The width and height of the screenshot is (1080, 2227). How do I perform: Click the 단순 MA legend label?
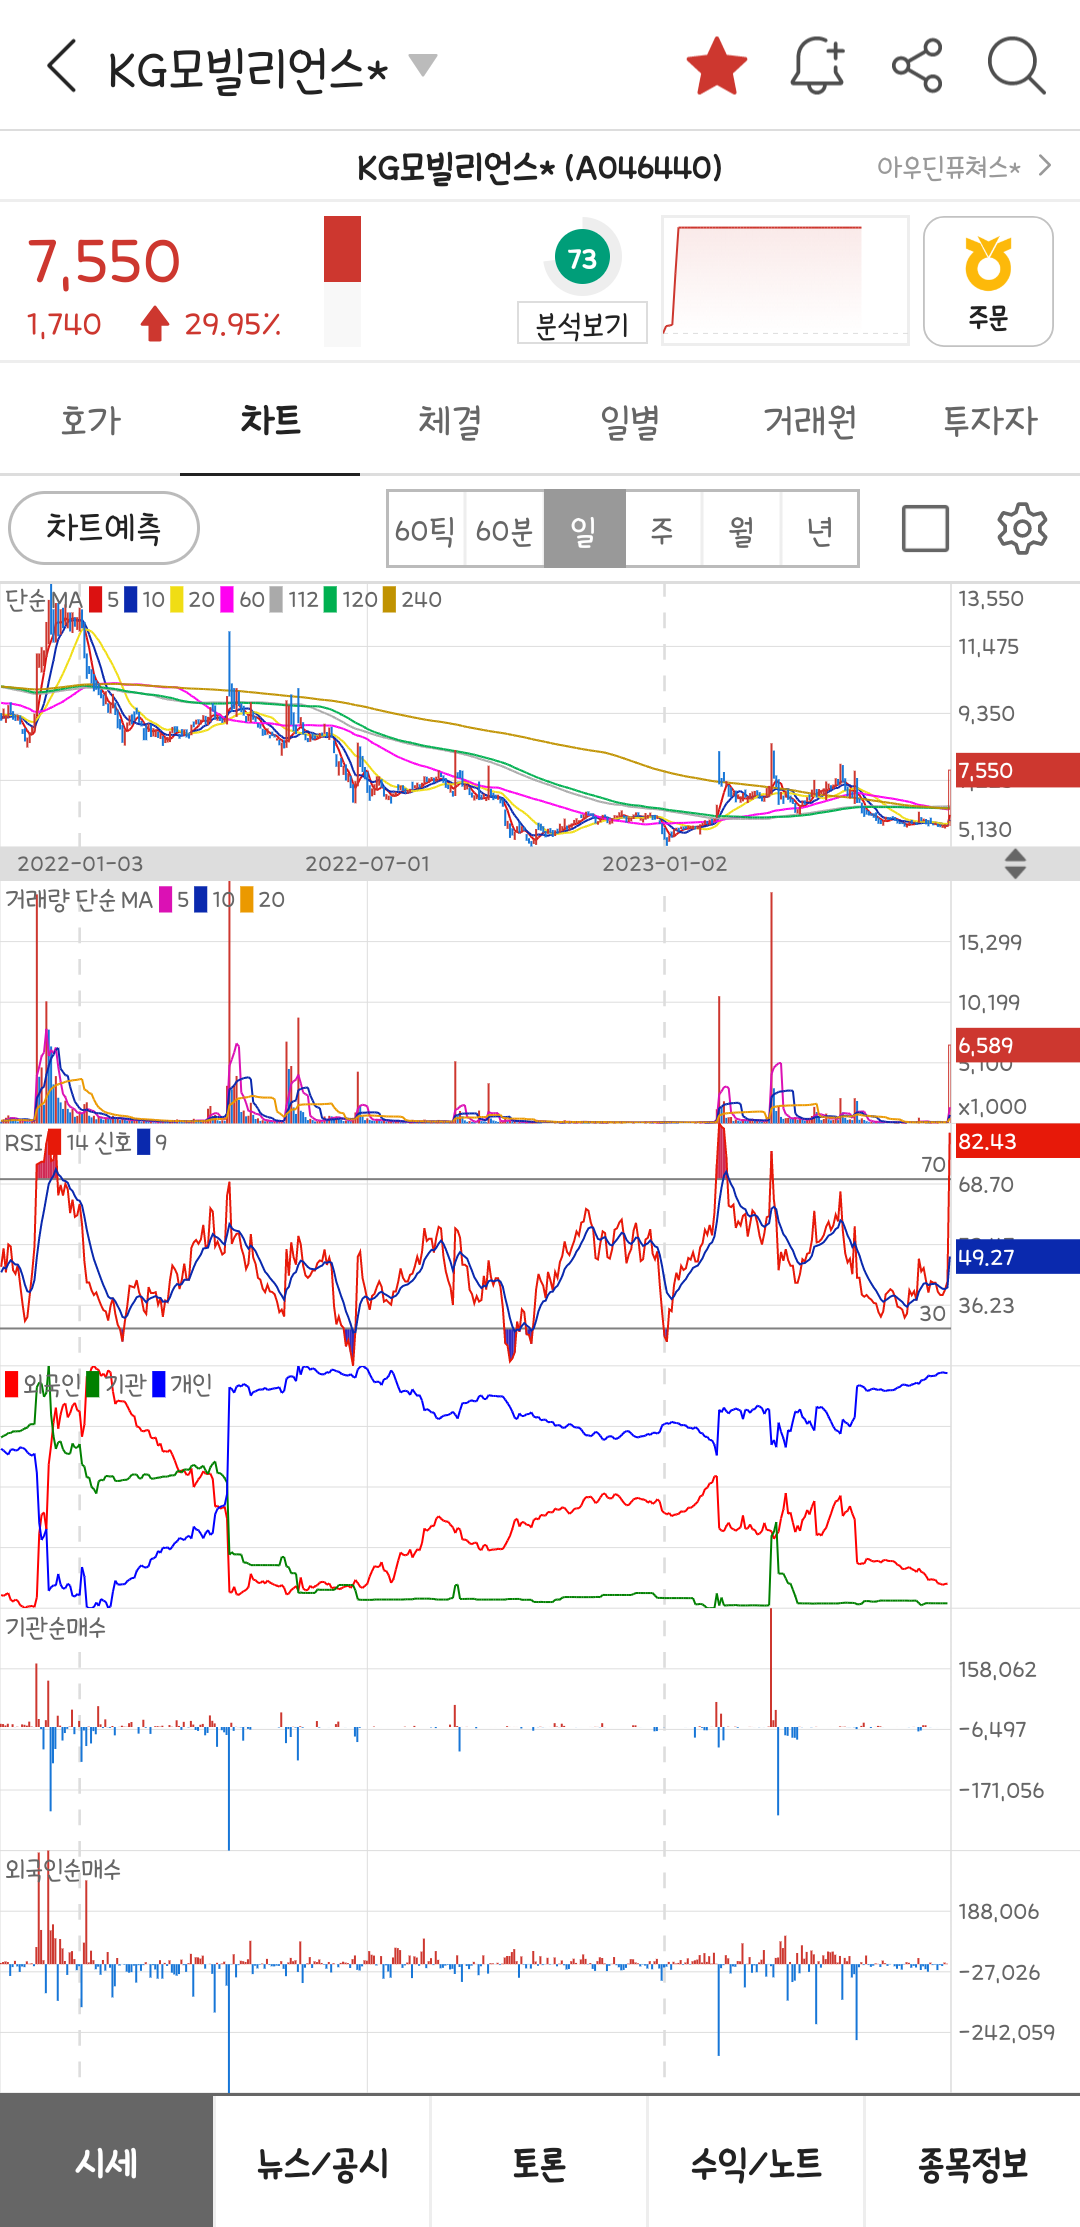44,599
